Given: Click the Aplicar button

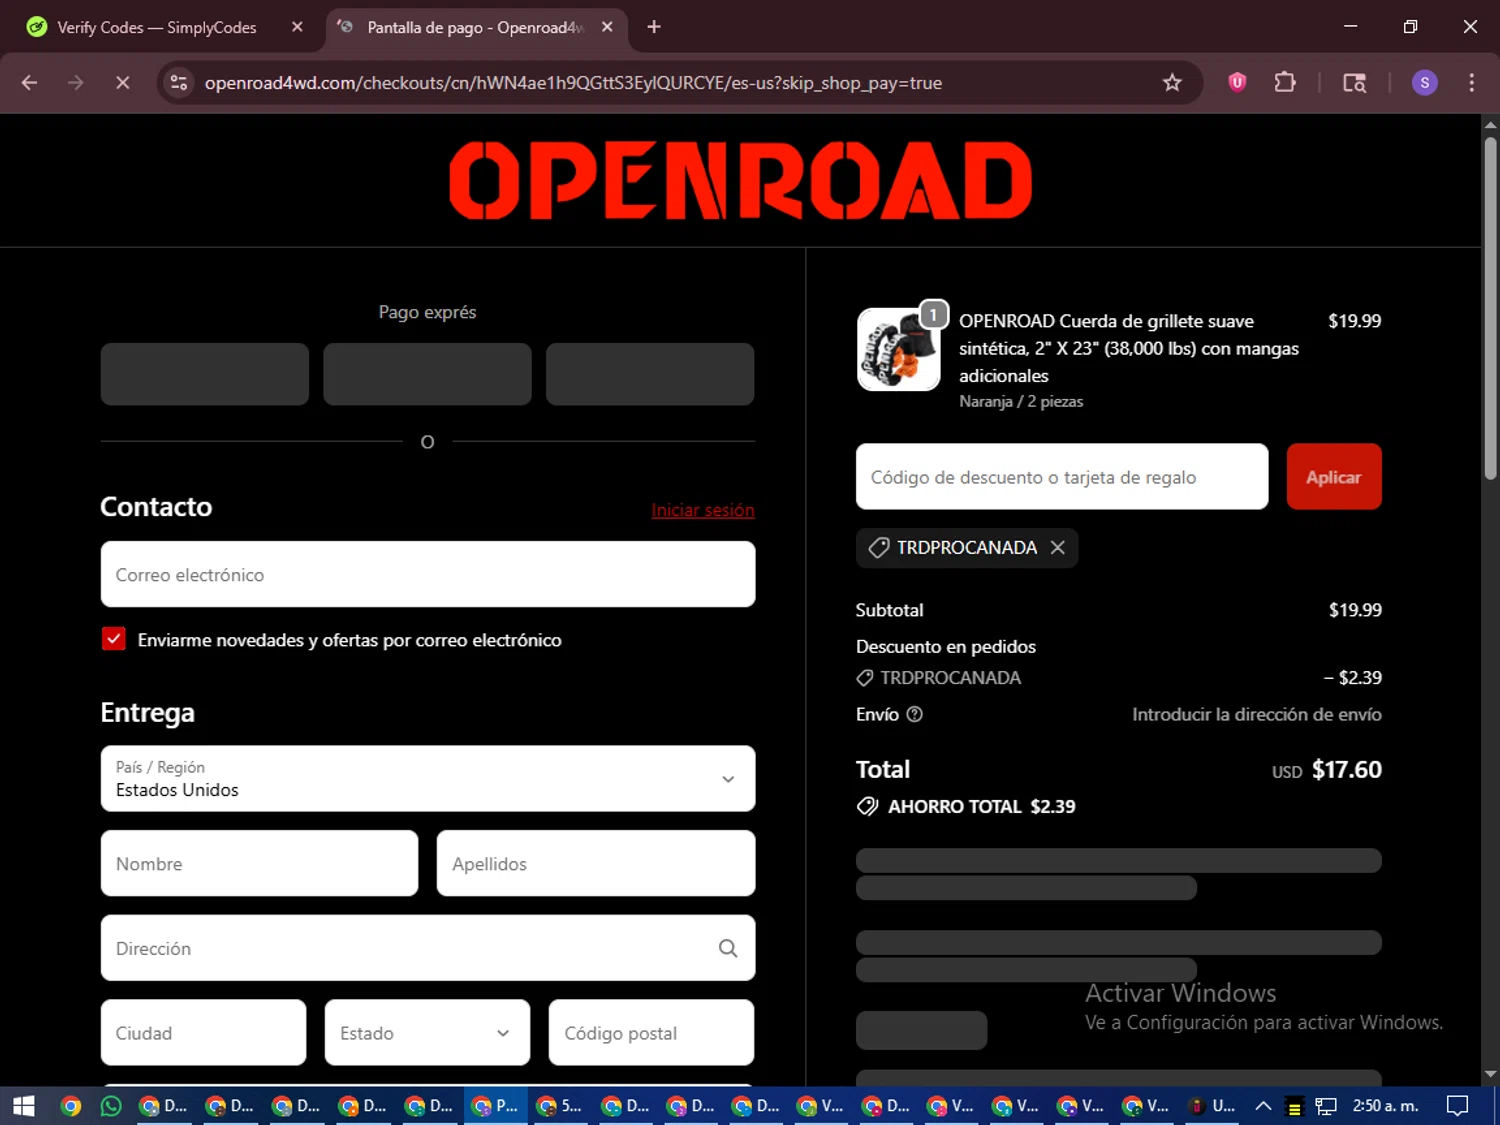Looking at the screenshot, I should click(1334, 476).
